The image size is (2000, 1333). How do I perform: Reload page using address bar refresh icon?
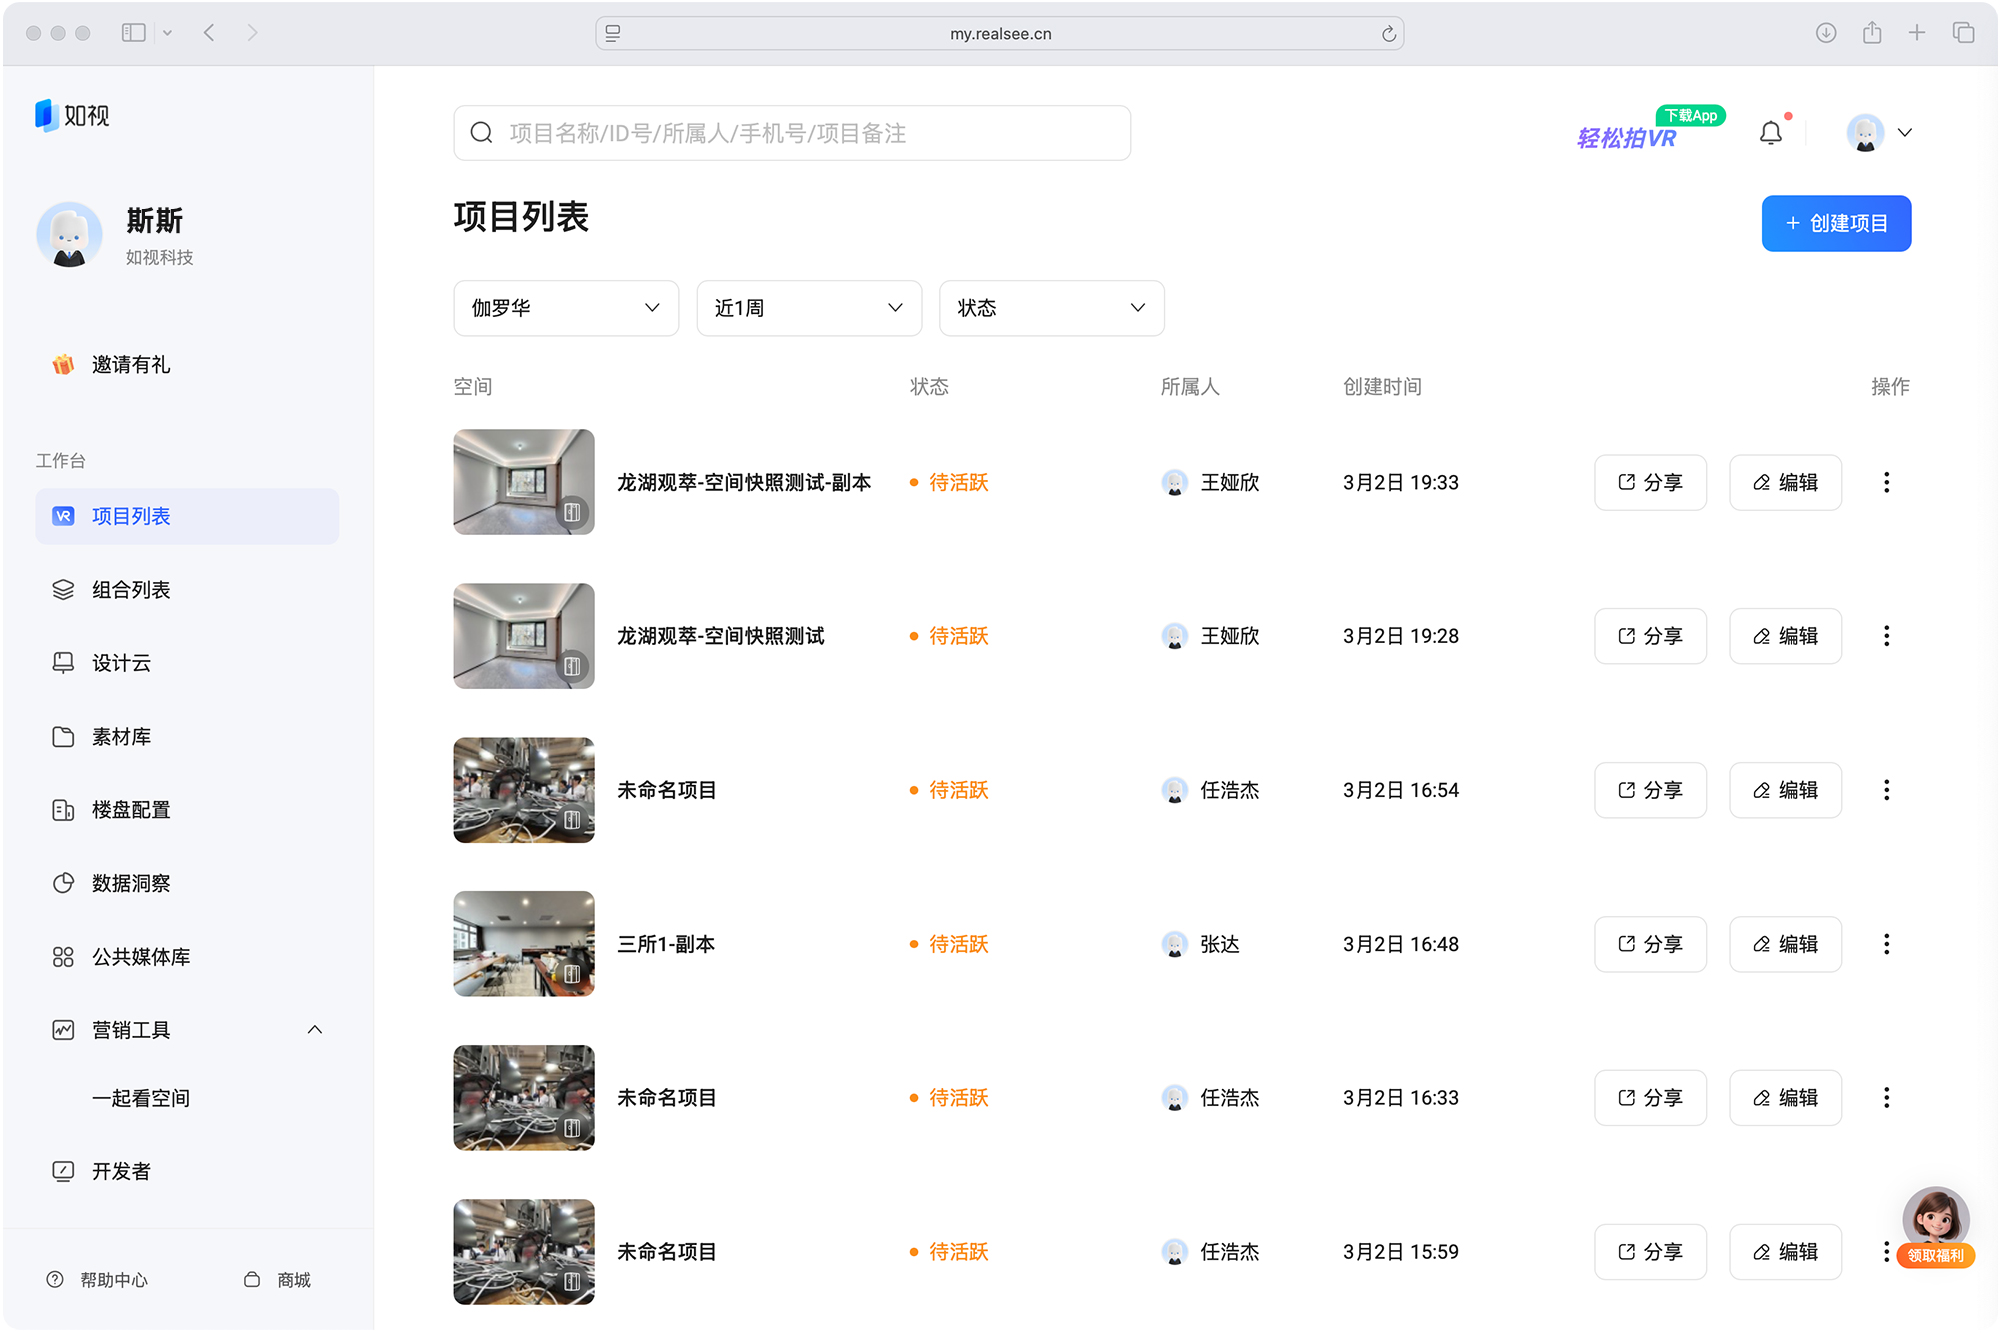click(1388, 34)
